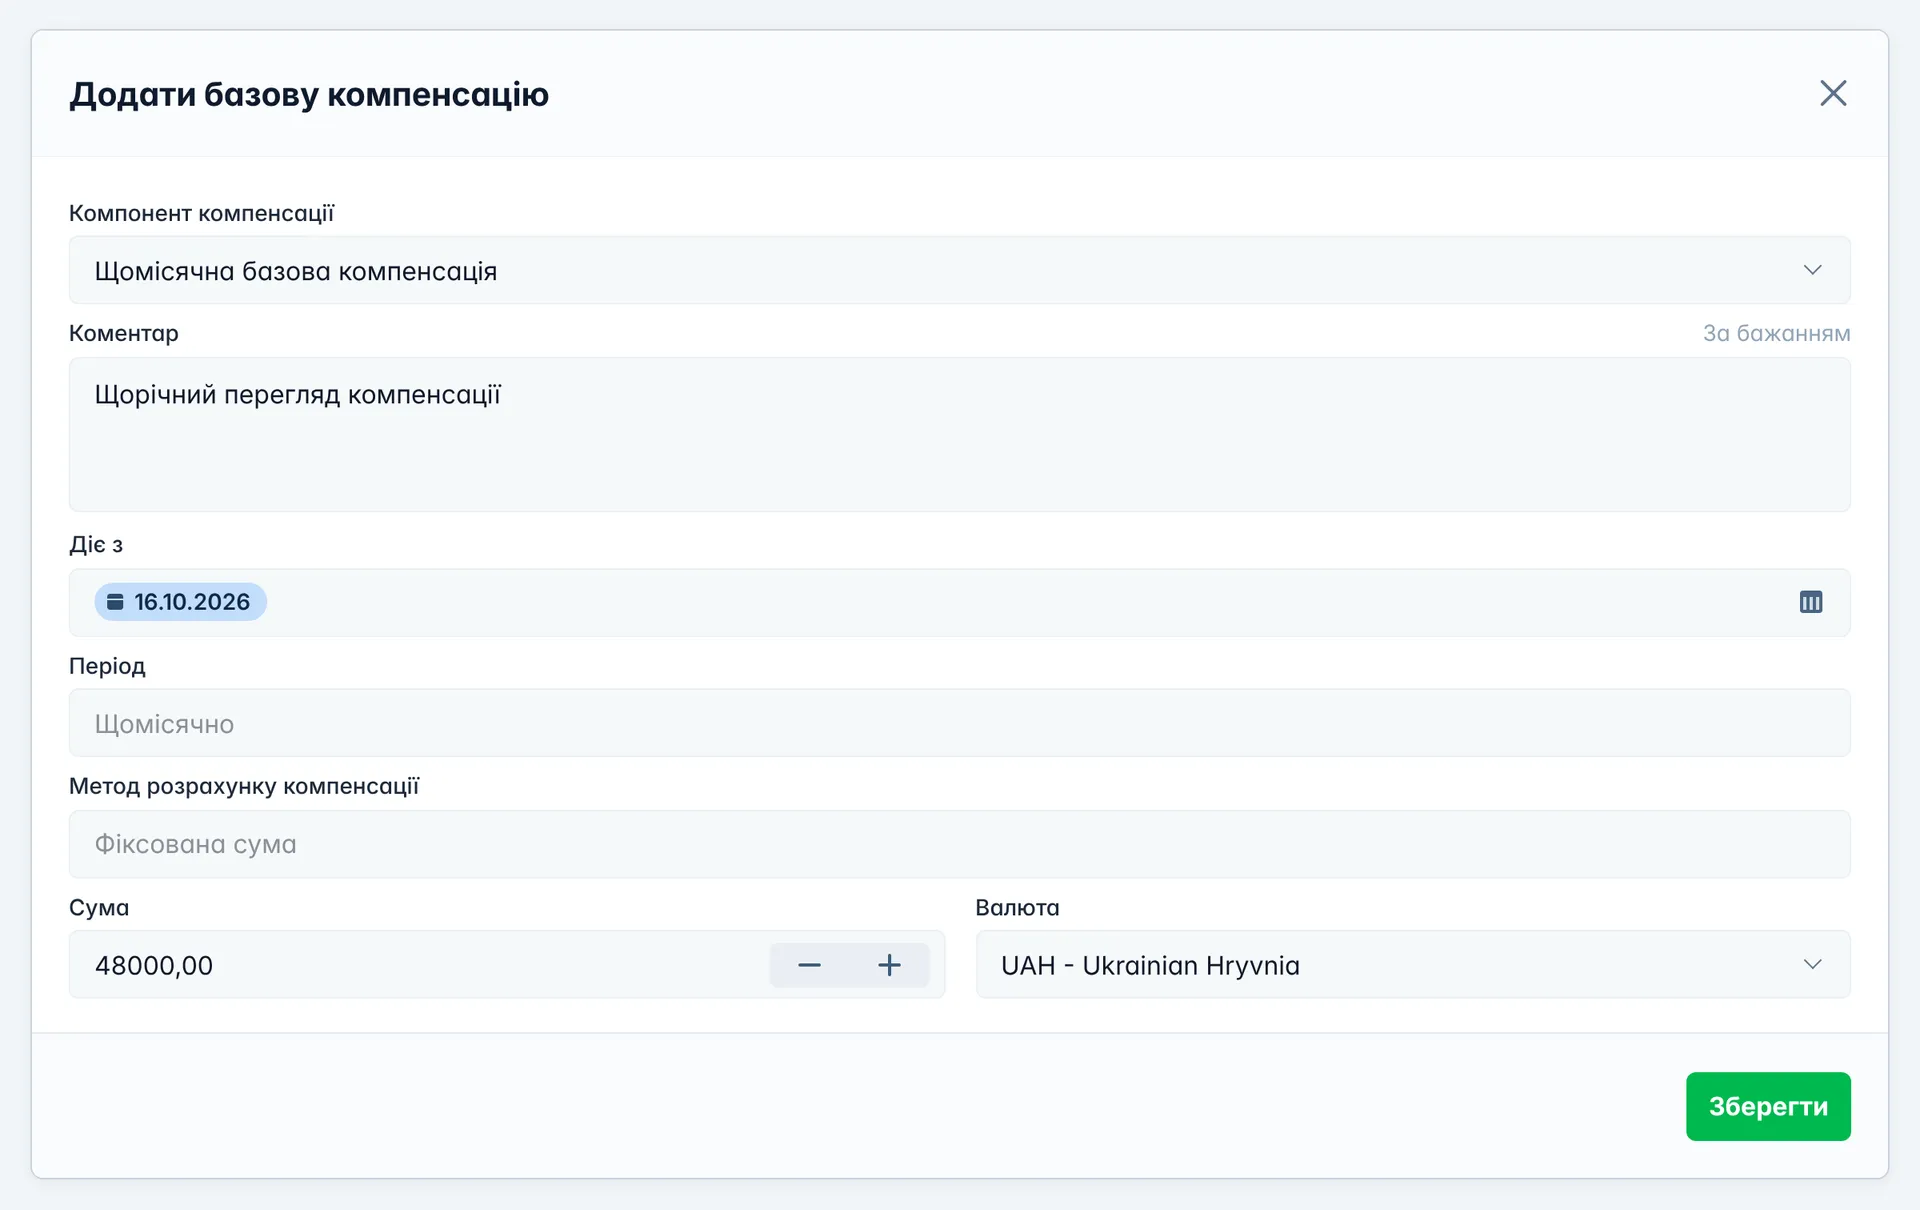The width and height of the screenshot is (1920, 1210).
Task: Click the Фіксована сума method field
Action: click(x=960, y=844)
